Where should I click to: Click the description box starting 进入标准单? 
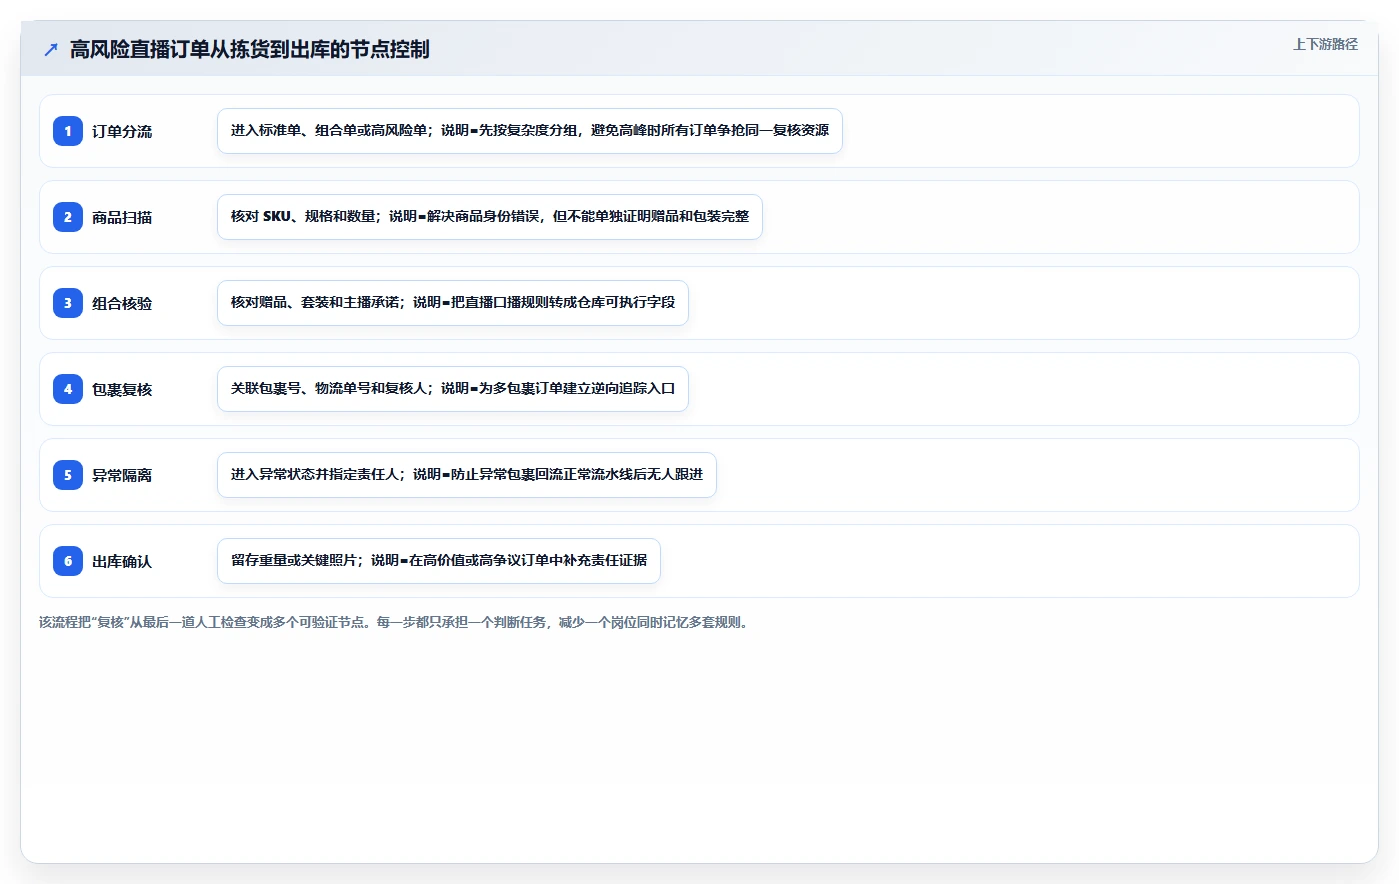[x=530, y=131]
